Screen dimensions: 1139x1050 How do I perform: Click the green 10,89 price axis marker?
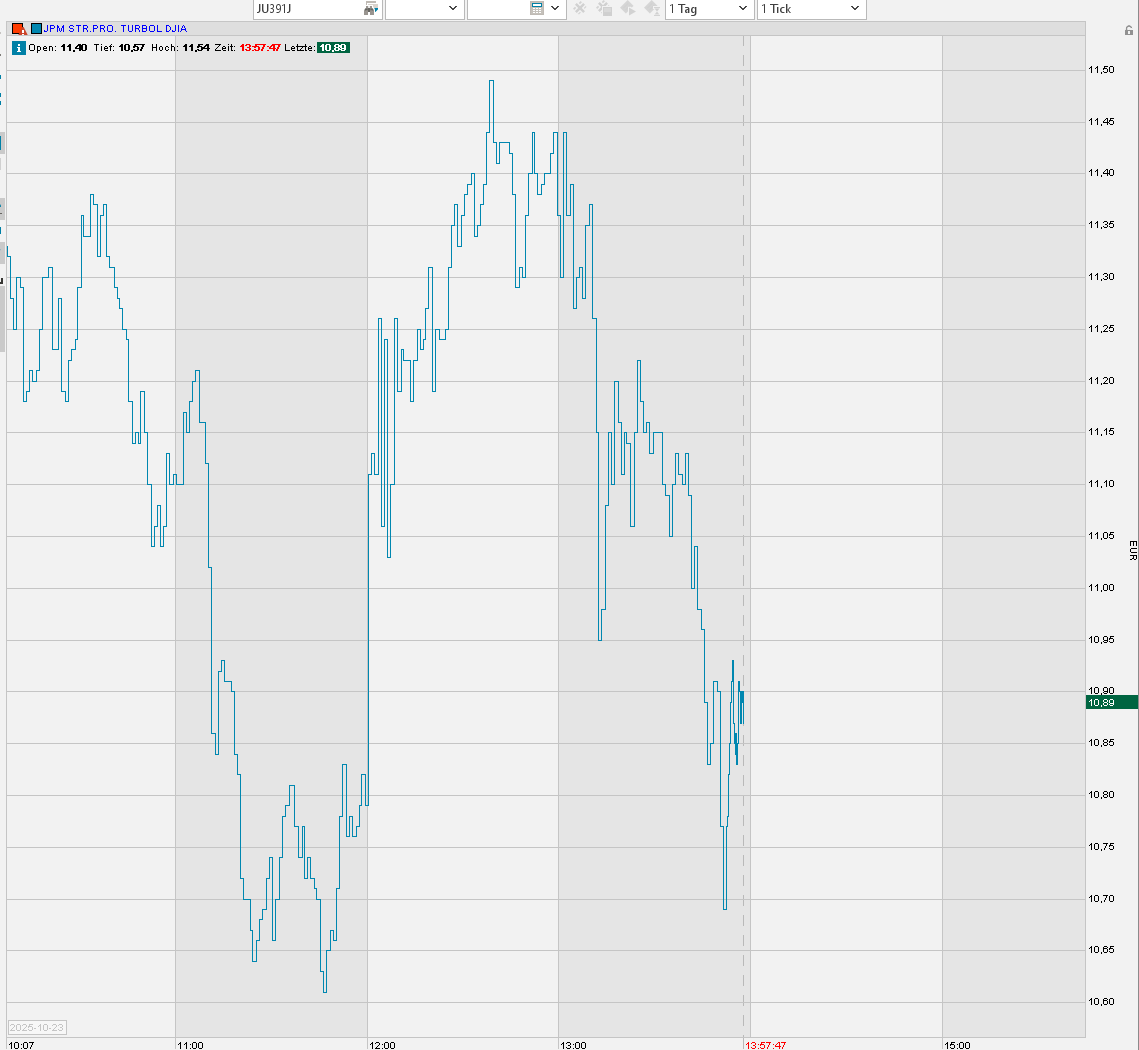1110,703
